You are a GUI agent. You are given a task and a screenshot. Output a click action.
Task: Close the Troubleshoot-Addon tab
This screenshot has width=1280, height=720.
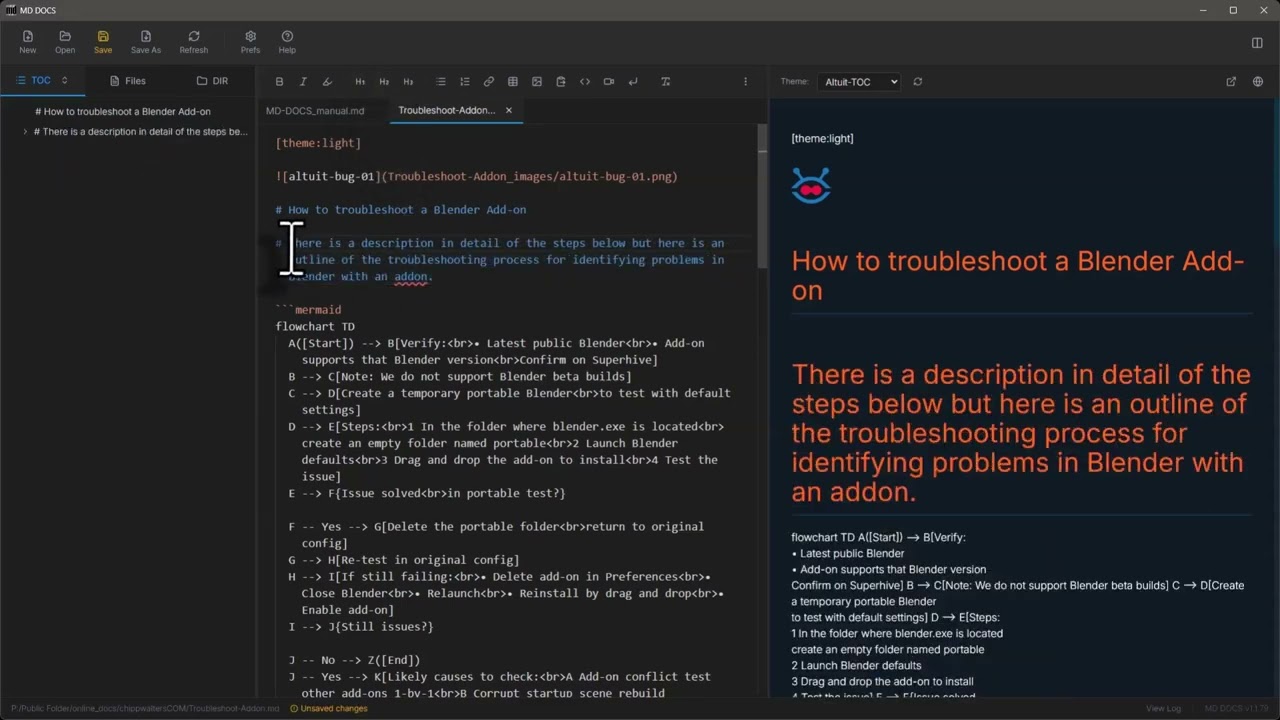pos(509,111)
